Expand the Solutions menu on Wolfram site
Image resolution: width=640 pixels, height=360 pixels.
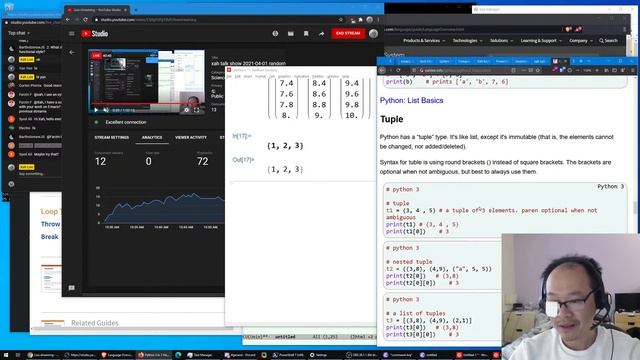coord(502,40)
